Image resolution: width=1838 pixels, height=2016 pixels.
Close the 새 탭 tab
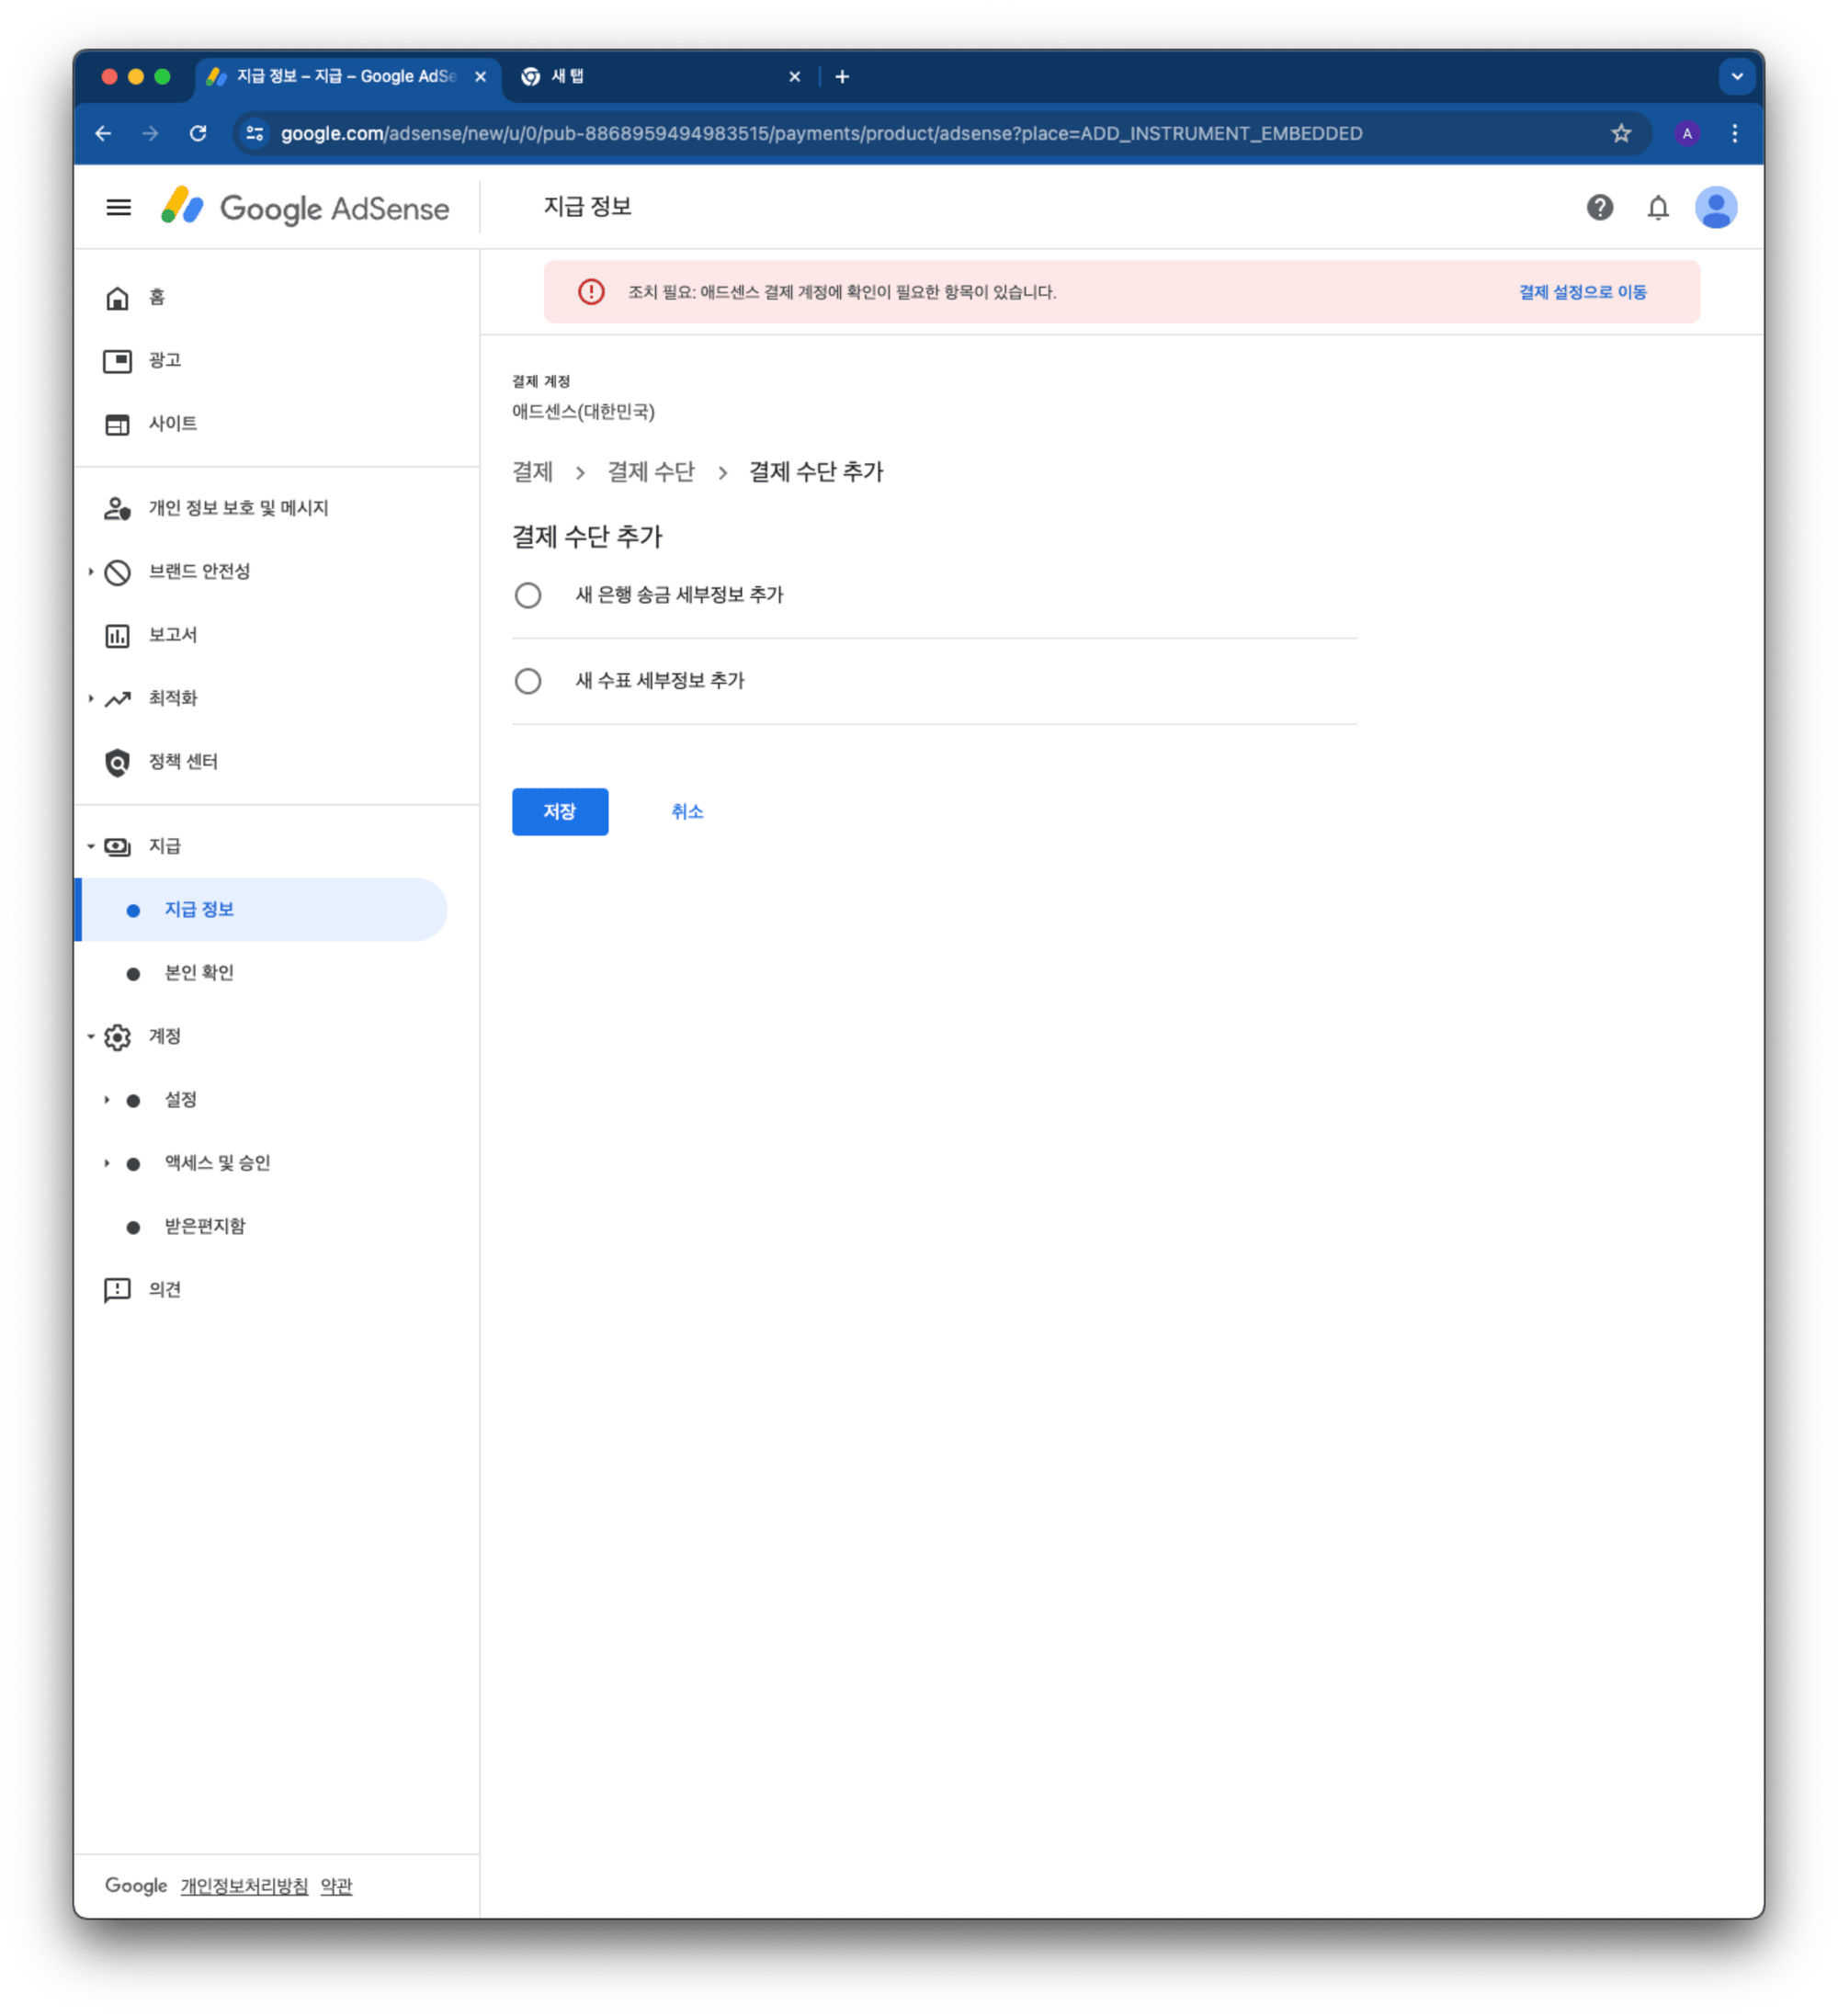794,76
